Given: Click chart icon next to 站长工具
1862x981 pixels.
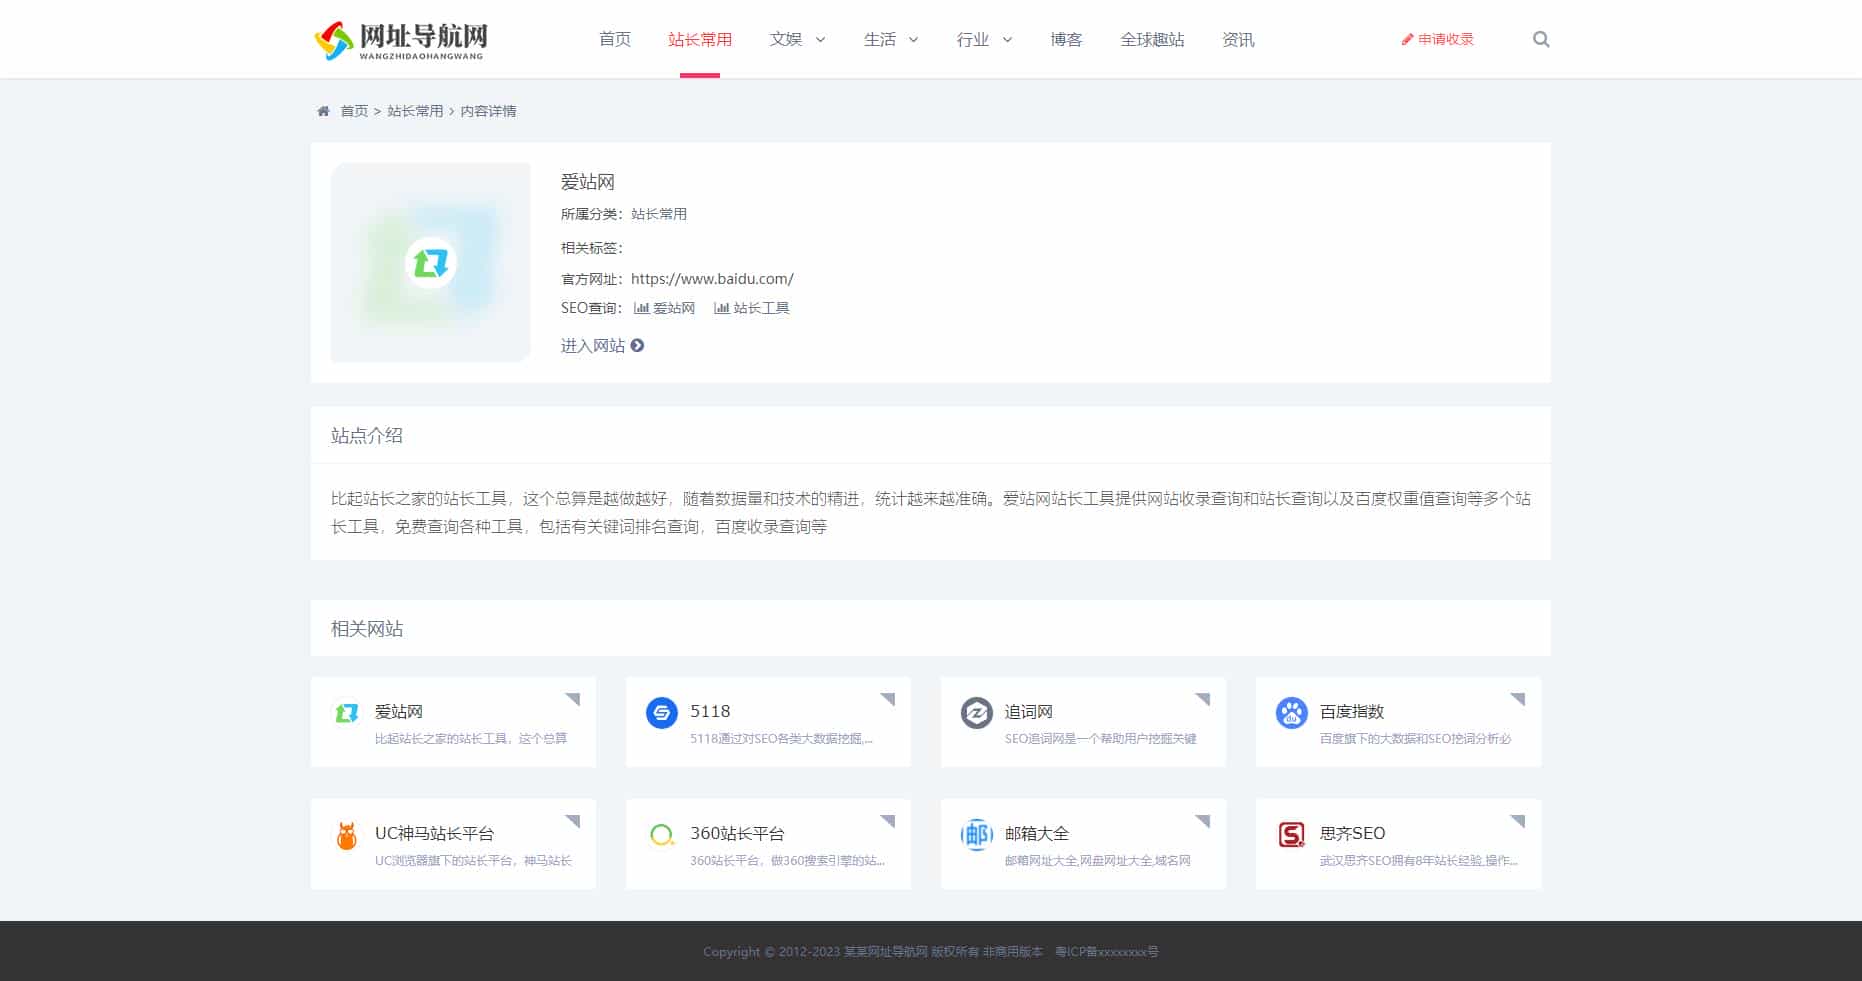Looking at the screenshot, I should [x=722, y=308].
